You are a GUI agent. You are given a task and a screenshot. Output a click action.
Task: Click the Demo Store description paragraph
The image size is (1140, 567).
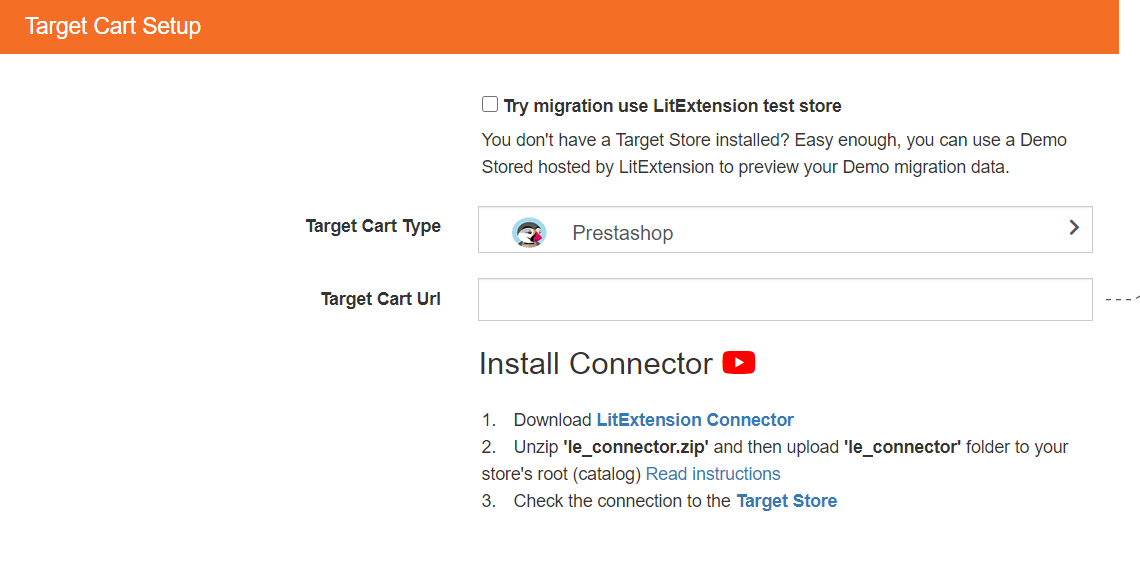click(774, 153)
